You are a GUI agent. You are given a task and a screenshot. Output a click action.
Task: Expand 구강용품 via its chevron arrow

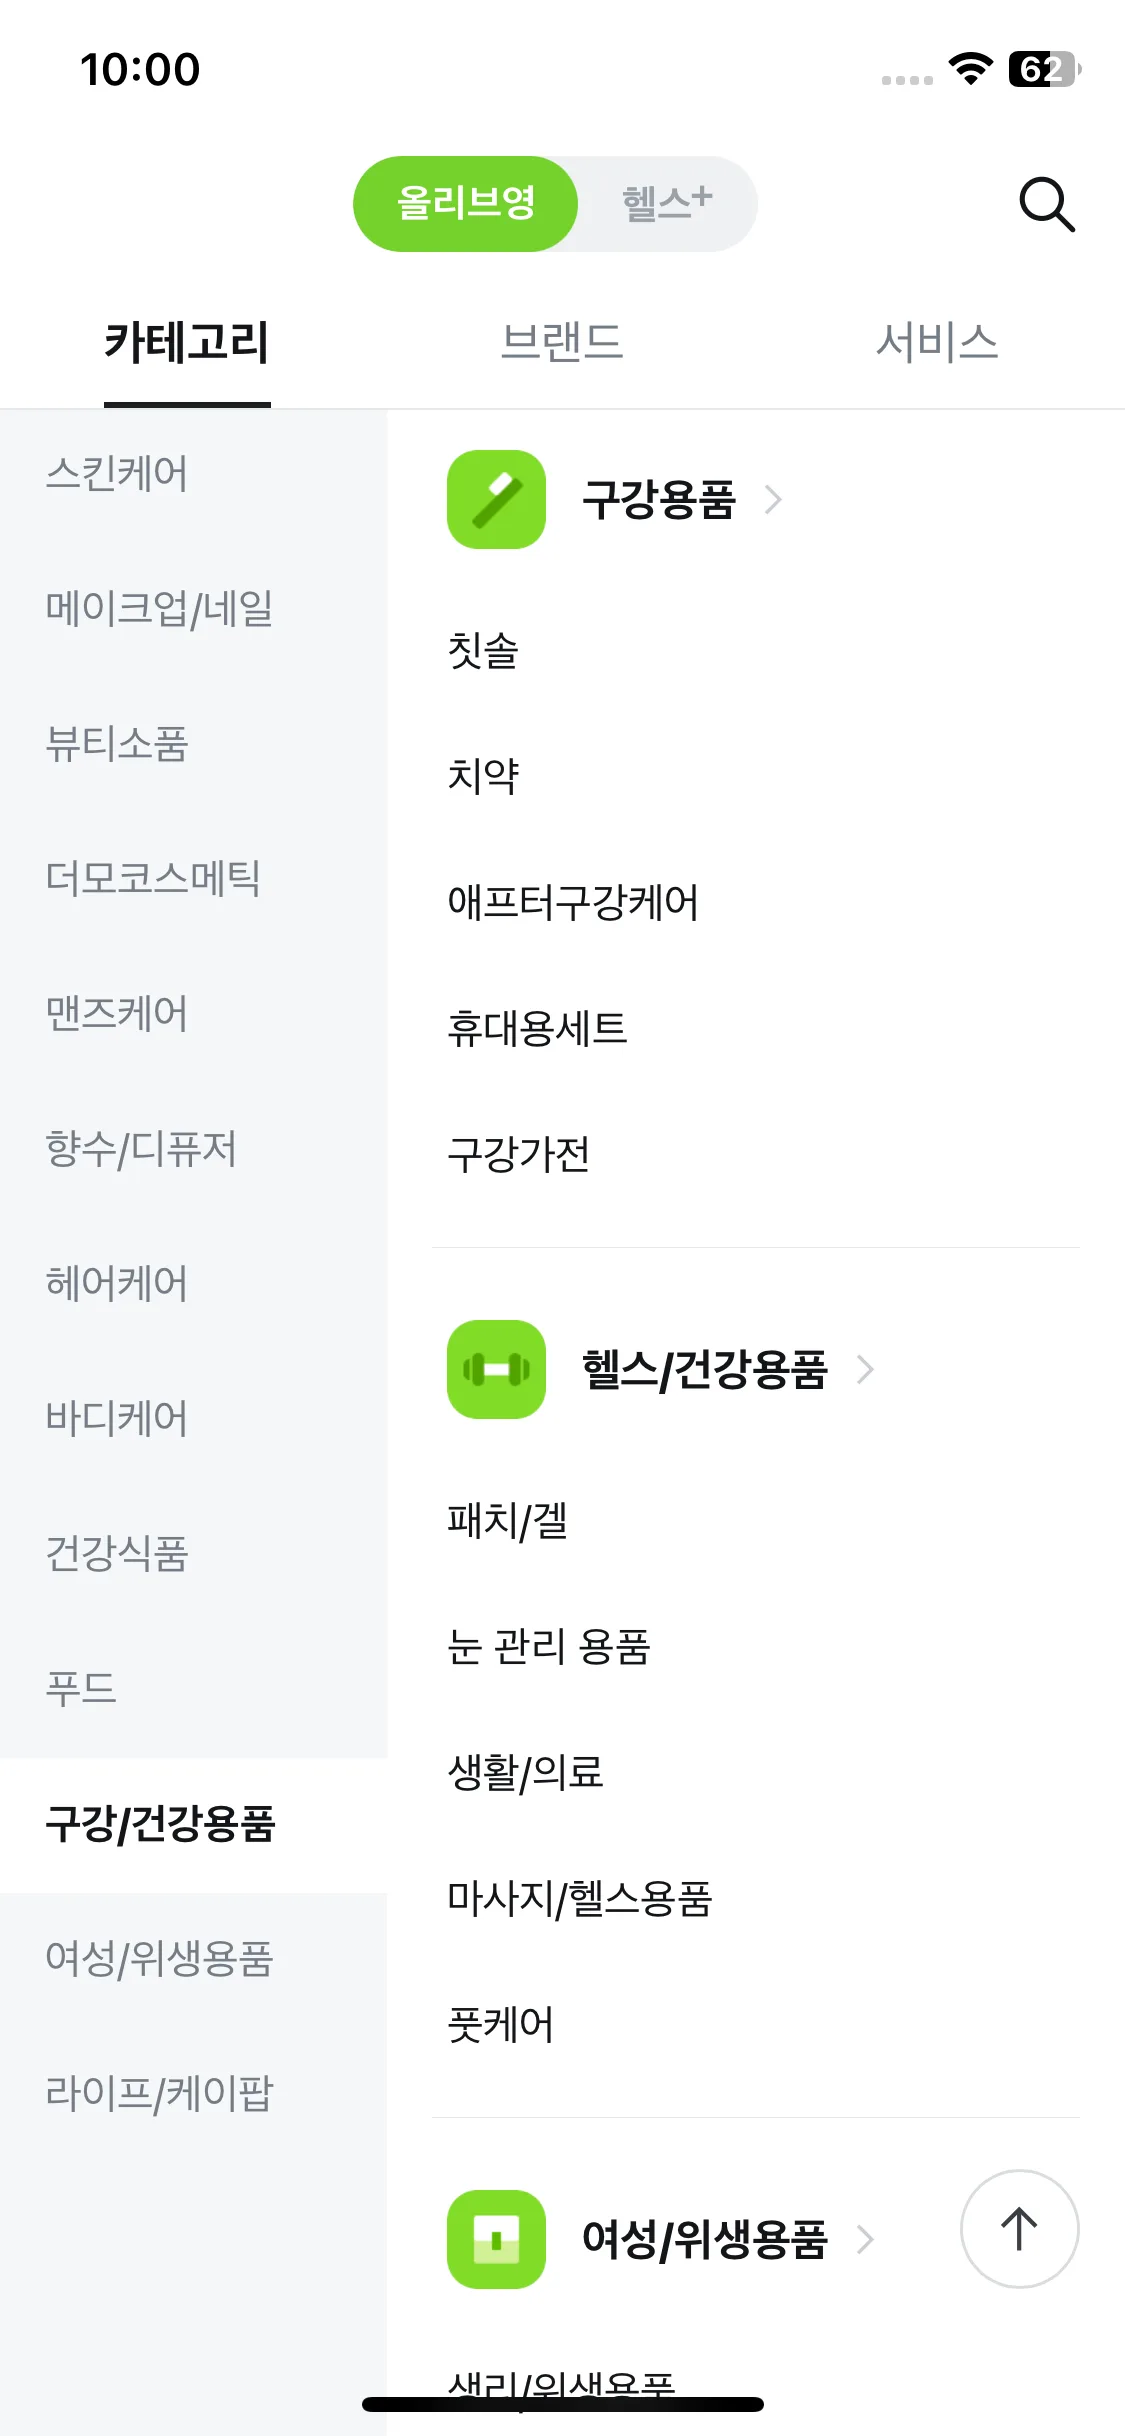(x=773, y=499)
